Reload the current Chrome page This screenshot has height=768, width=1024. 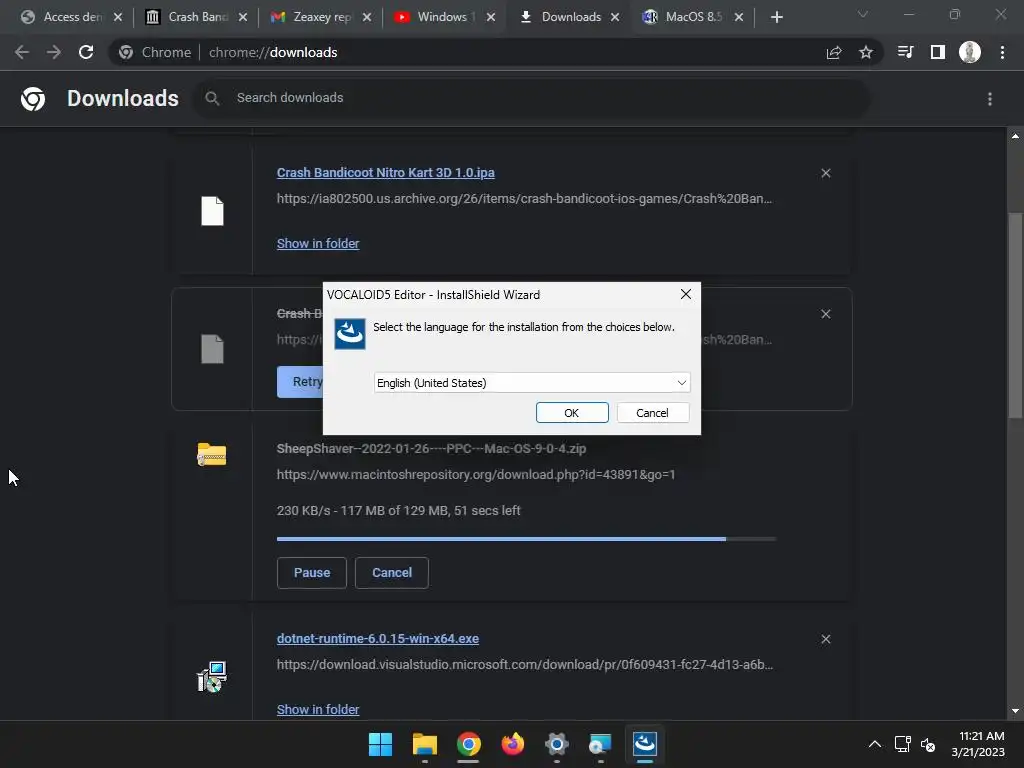[86, 52]
